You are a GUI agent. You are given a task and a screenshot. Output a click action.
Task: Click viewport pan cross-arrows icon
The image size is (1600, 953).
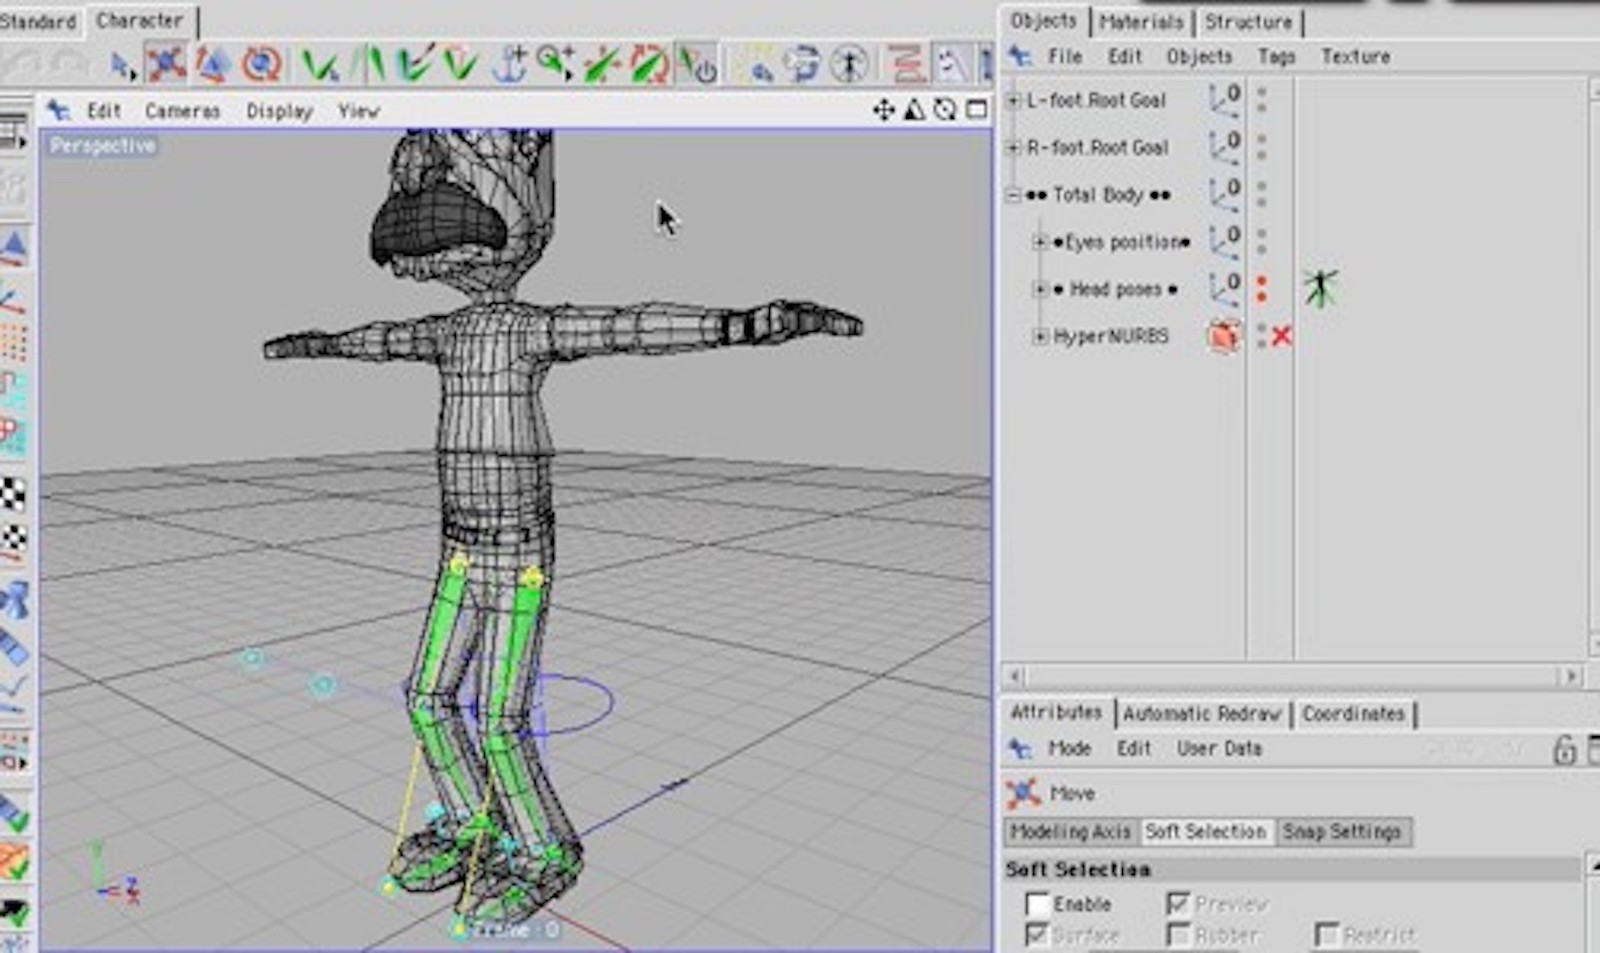click(883, 110)
